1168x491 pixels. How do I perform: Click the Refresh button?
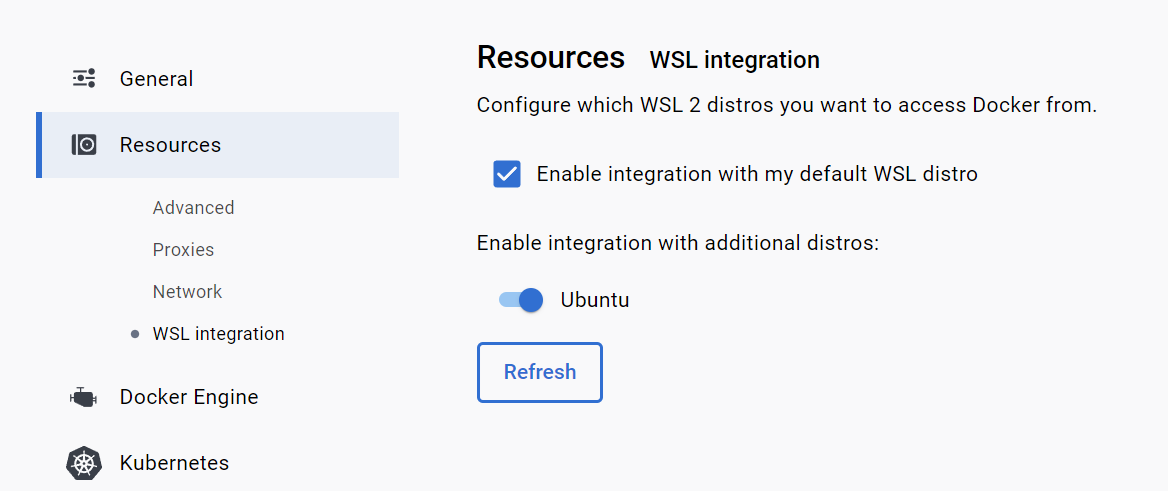539,373
